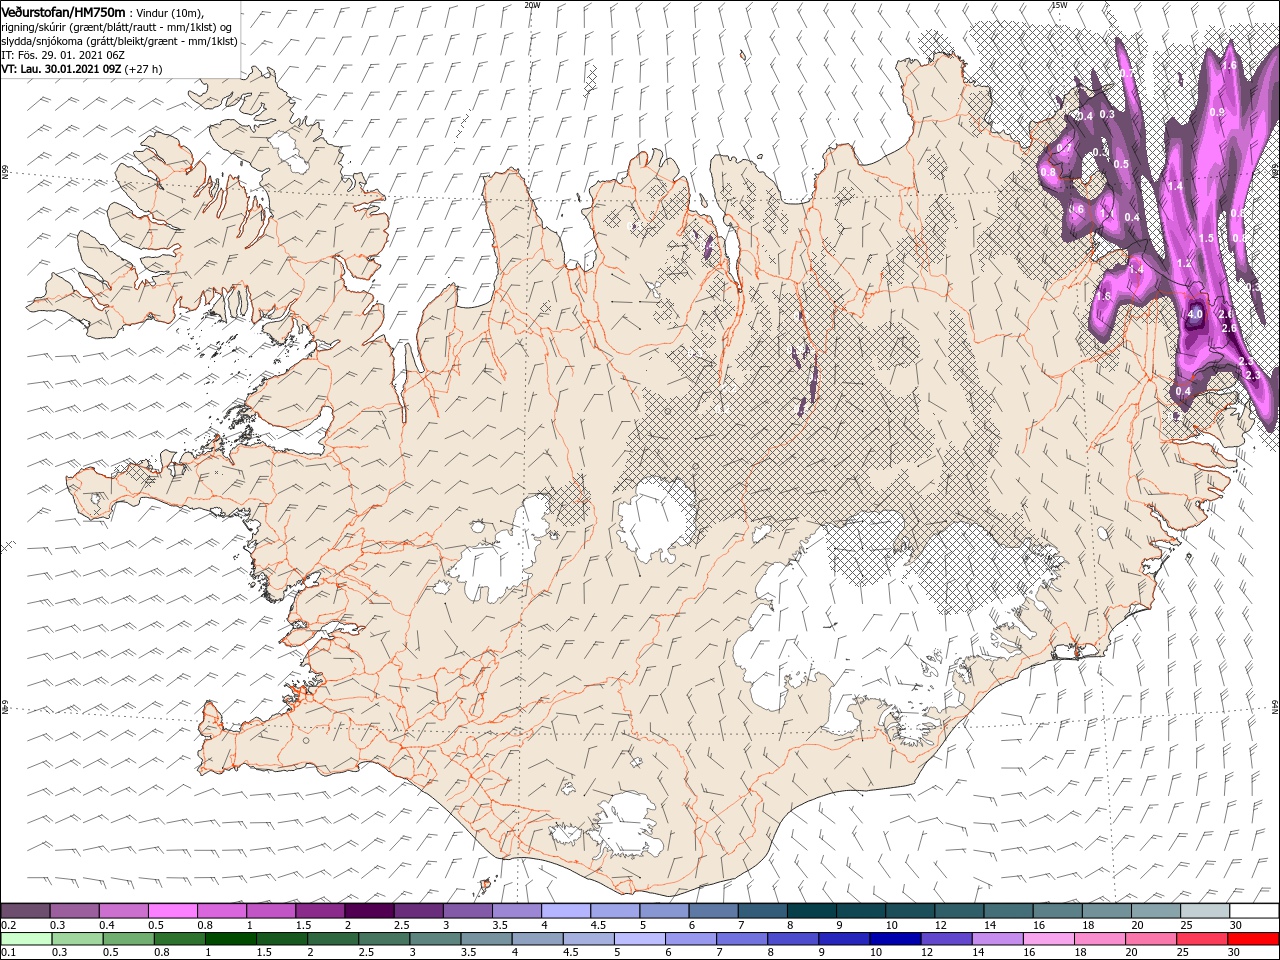
Task: Pick bright pink swatch between 0.5 and 0.8
Action: click(x=172, y=911)
